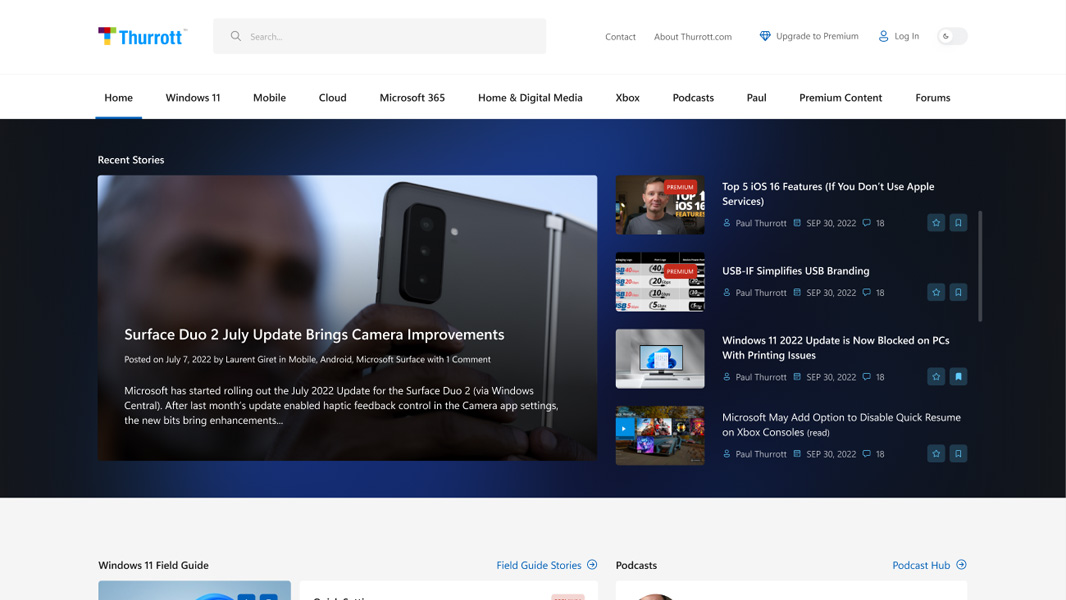Toggle the dark mode switch
This screenshot has height=600, width=1066.
(952, 36)
